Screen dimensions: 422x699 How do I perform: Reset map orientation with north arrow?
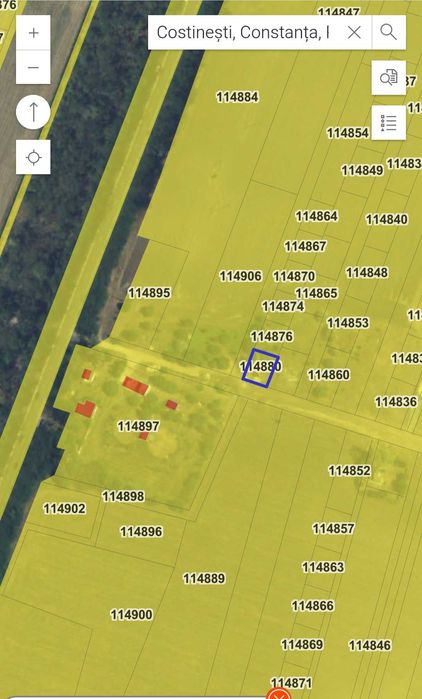(x=33, y=112)
